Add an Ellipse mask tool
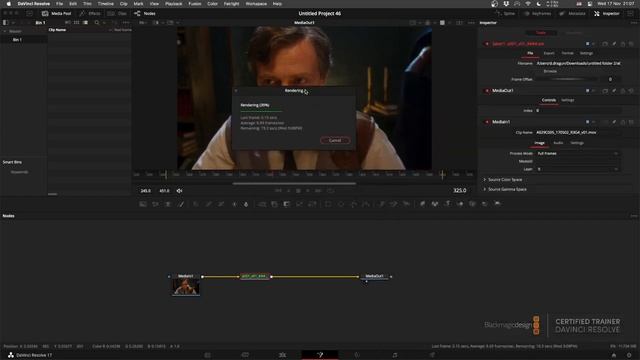Screen dimensions: 640x360 (341, 204)
